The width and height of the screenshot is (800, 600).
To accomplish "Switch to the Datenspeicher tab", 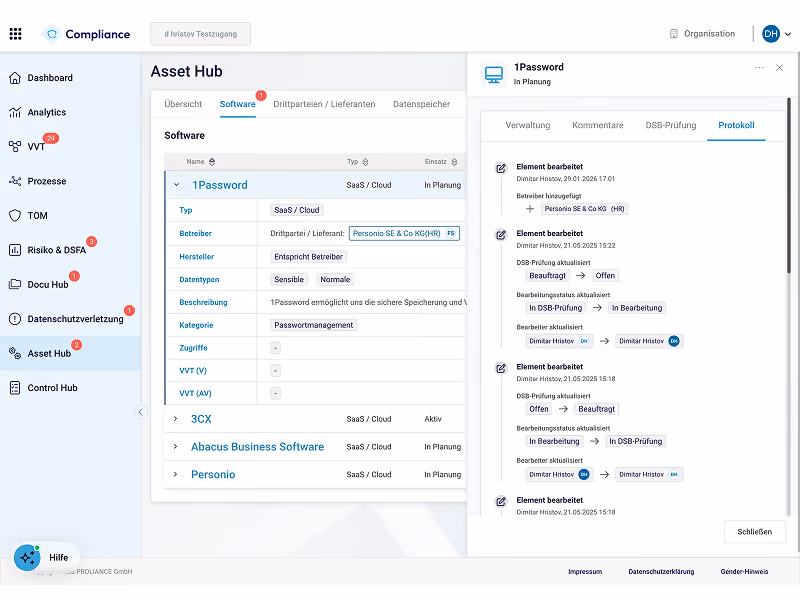I will click(421, 104).
